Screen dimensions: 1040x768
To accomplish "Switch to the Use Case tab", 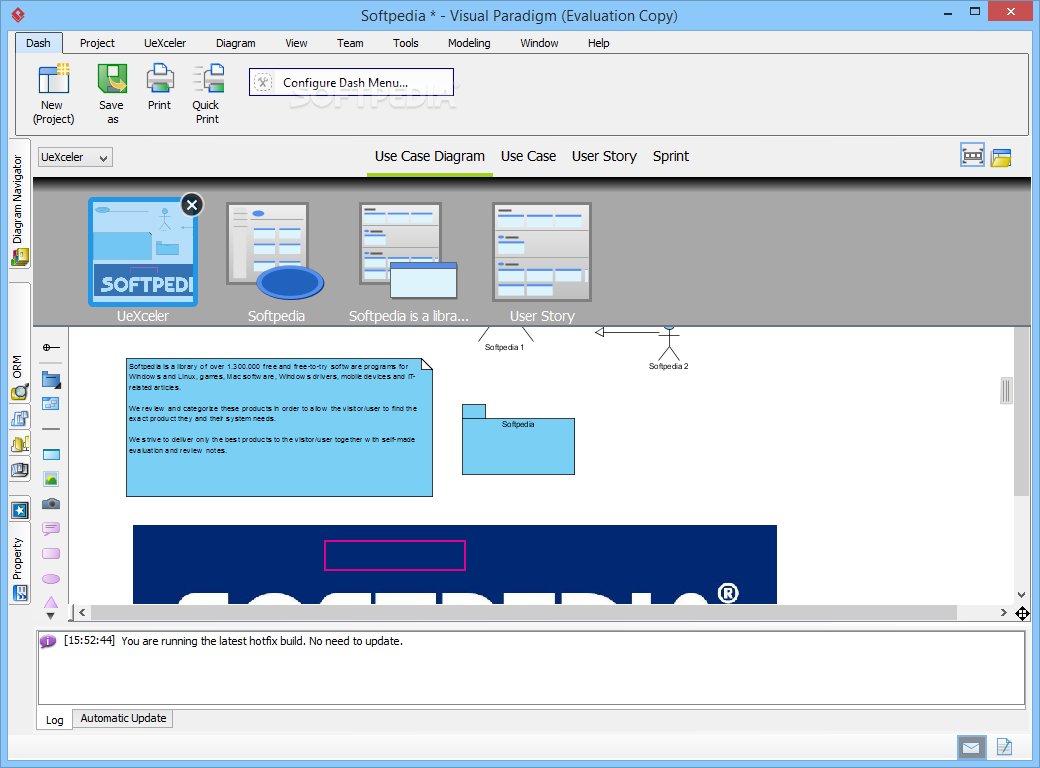I will pyautogui.click(x=528, y=157).
